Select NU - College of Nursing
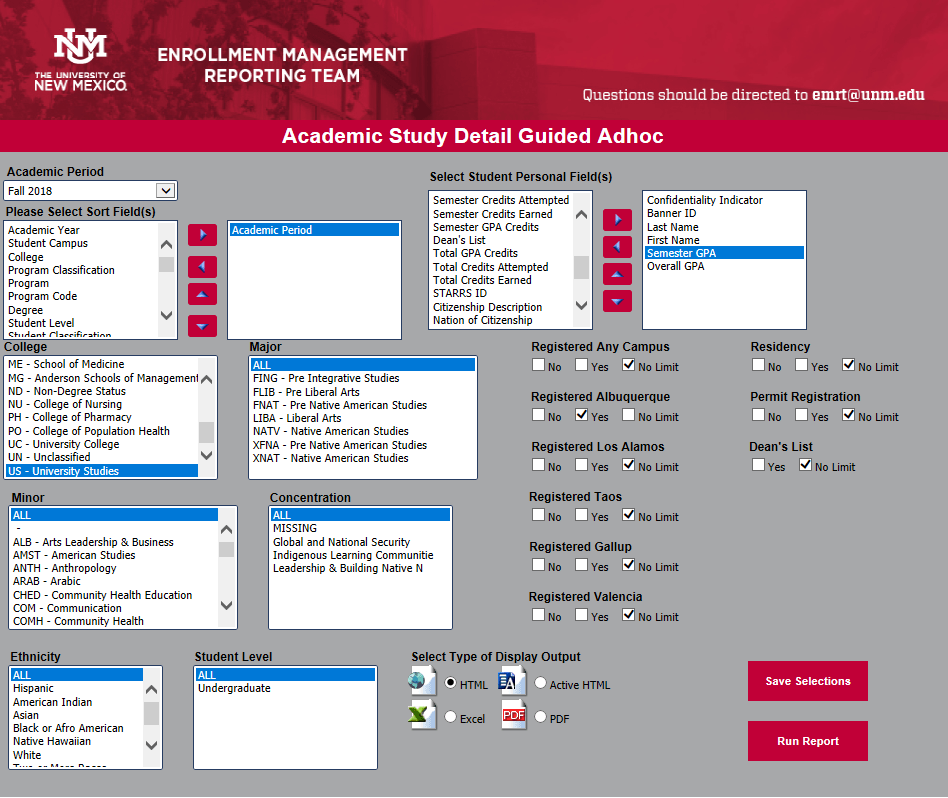Screen dimensions: 948x798 tap(65, 404)
